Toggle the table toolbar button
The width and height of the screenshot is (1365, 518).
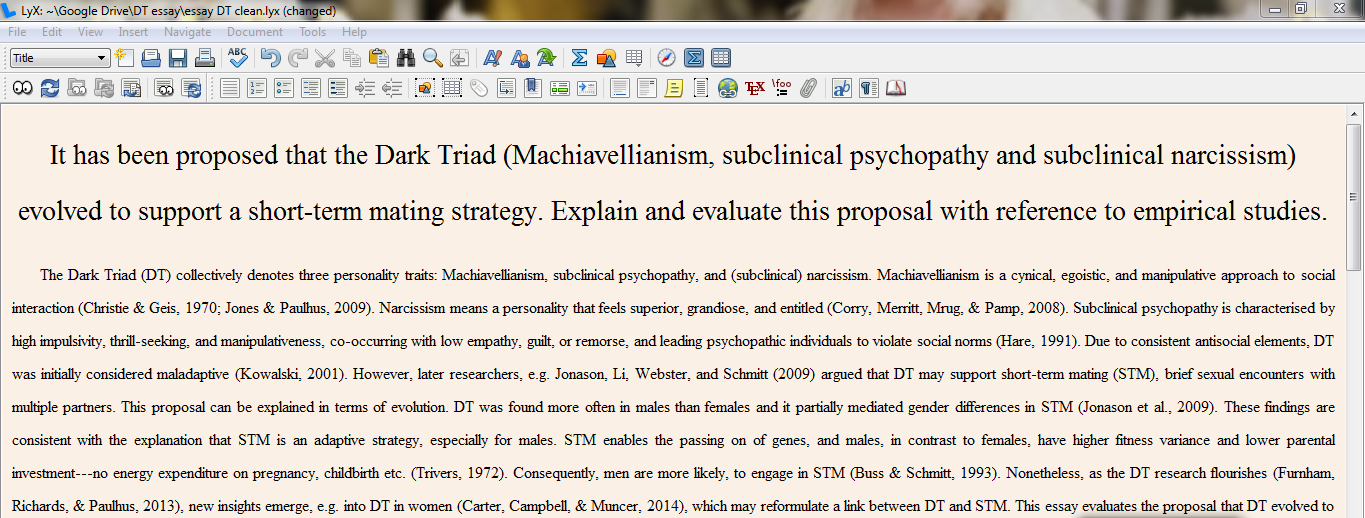(x=721, y=58)
